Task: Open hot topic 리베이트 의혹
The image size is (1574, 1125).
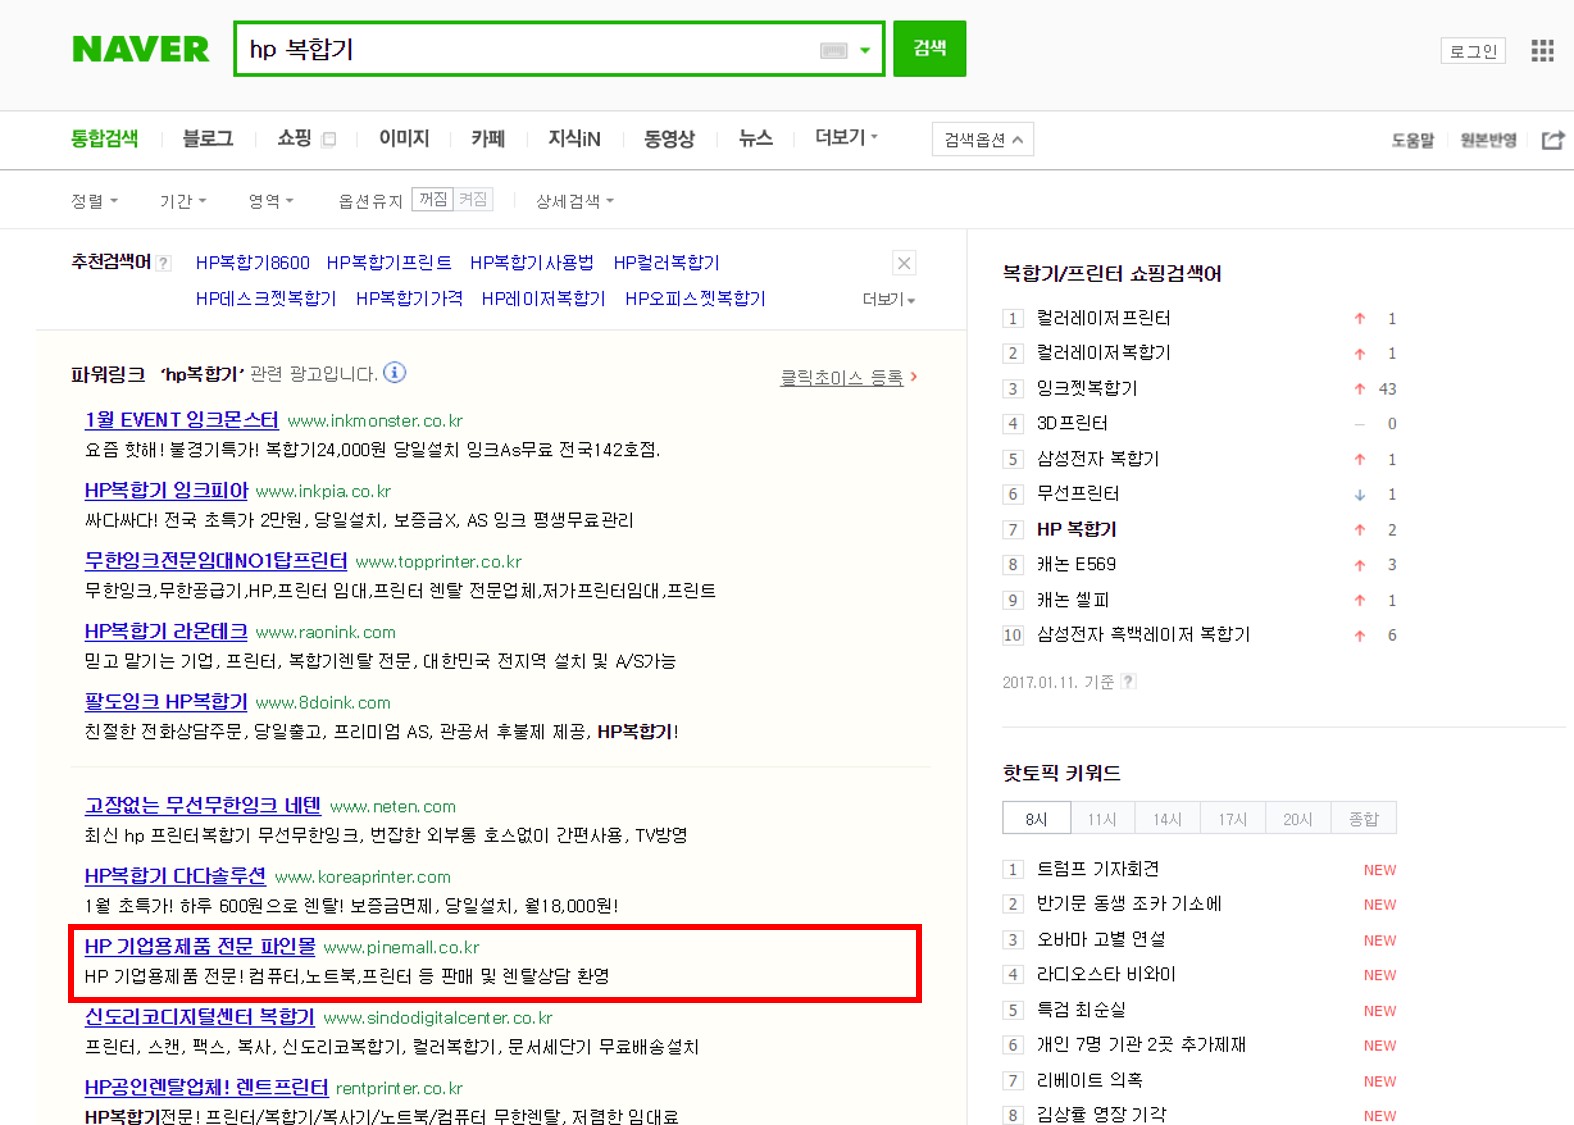Action: tap(1090, 1080)
